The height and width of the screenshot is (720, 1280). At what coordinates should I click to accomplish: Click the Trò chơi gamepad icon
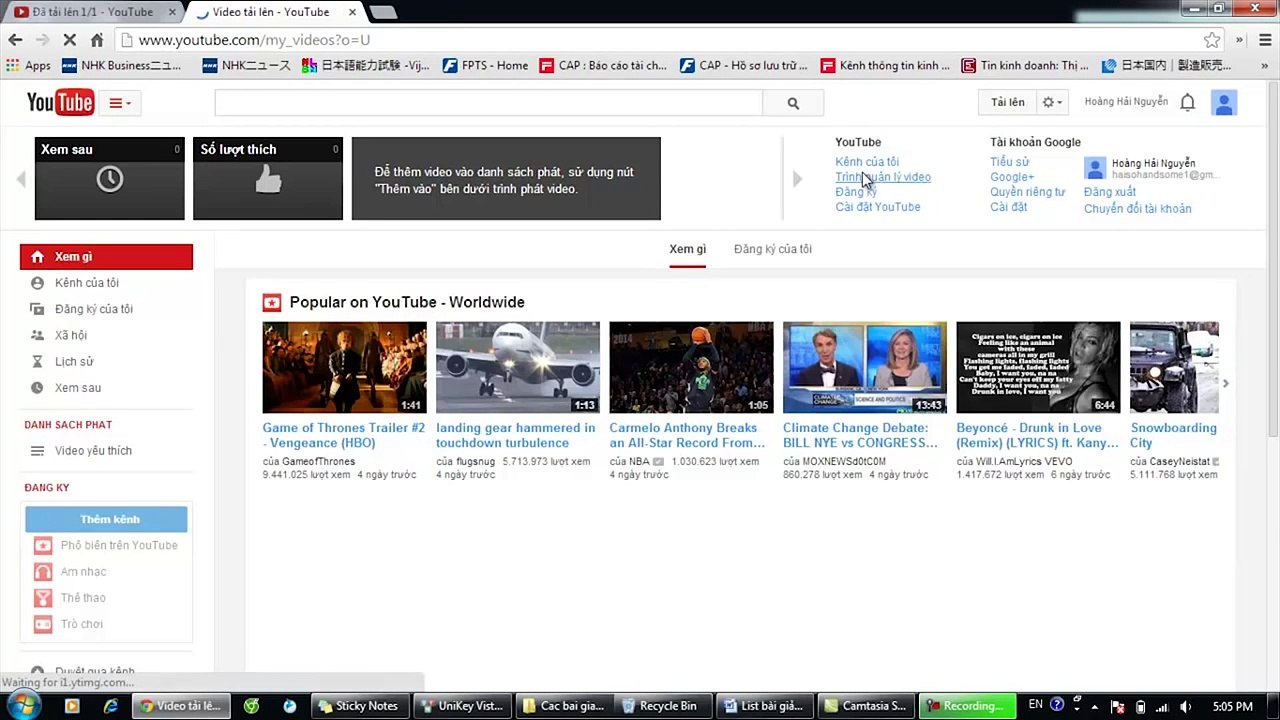(x=43, y=624)
